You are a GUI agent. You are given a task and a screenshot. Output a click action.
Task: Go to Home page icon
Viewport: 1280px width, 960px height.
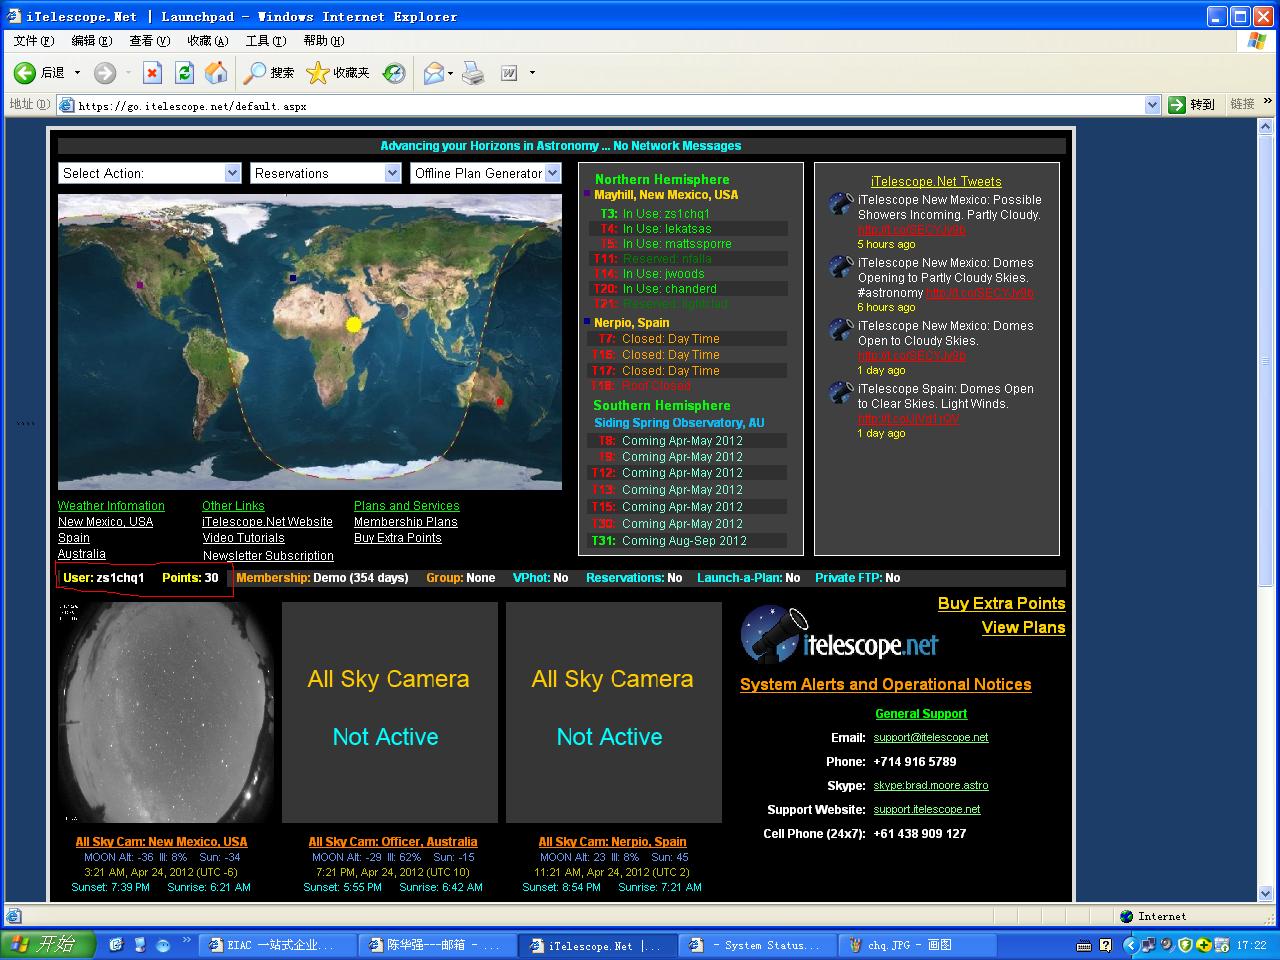tap(216, 73)
